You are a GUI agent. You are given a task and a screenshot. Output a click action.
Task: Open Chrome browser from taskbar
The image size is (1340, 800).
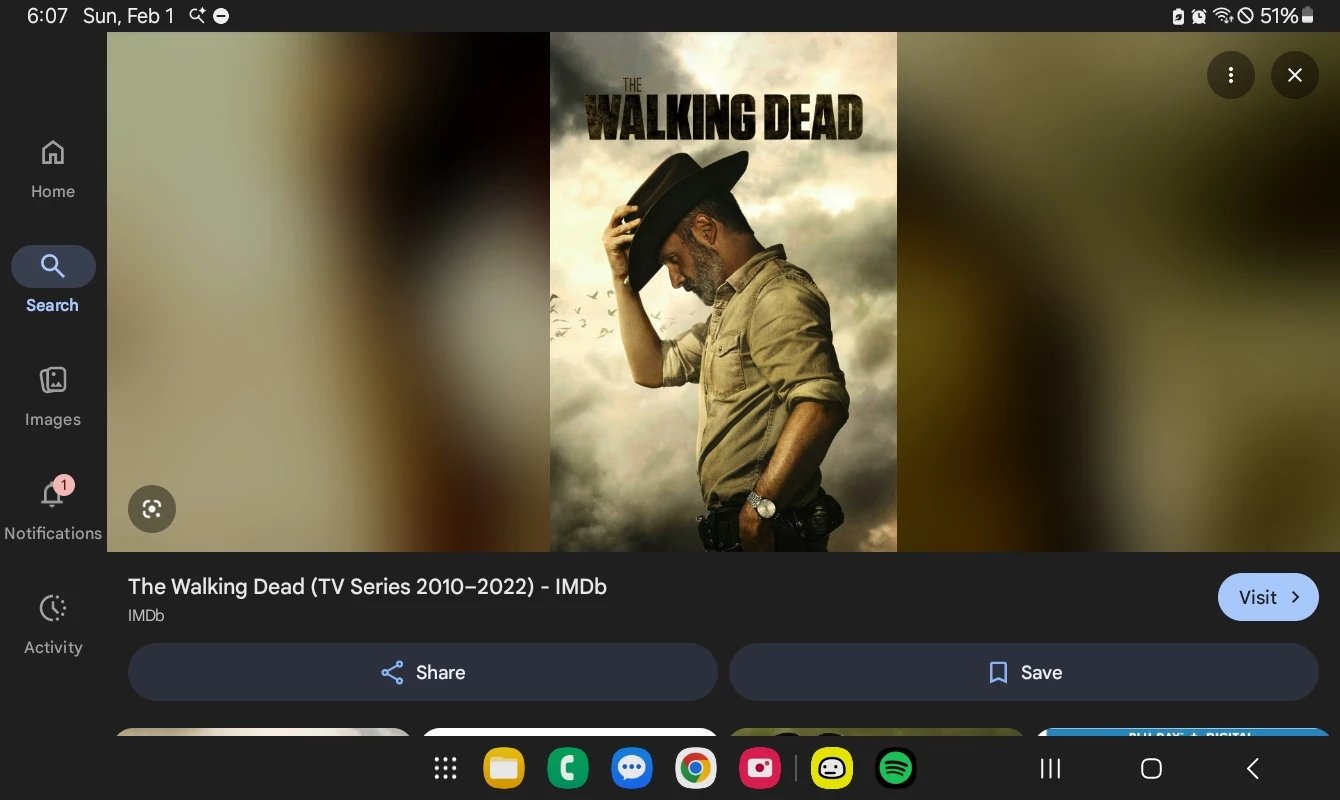click(695, 768)
